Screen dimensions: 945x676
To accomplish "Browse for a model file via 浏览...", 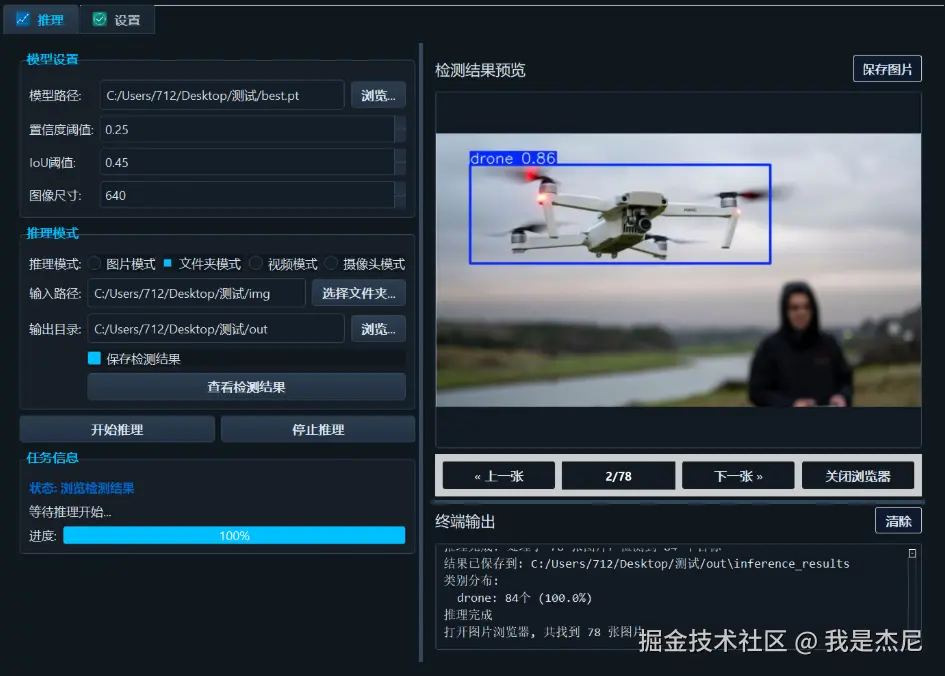I will point(378,95).
